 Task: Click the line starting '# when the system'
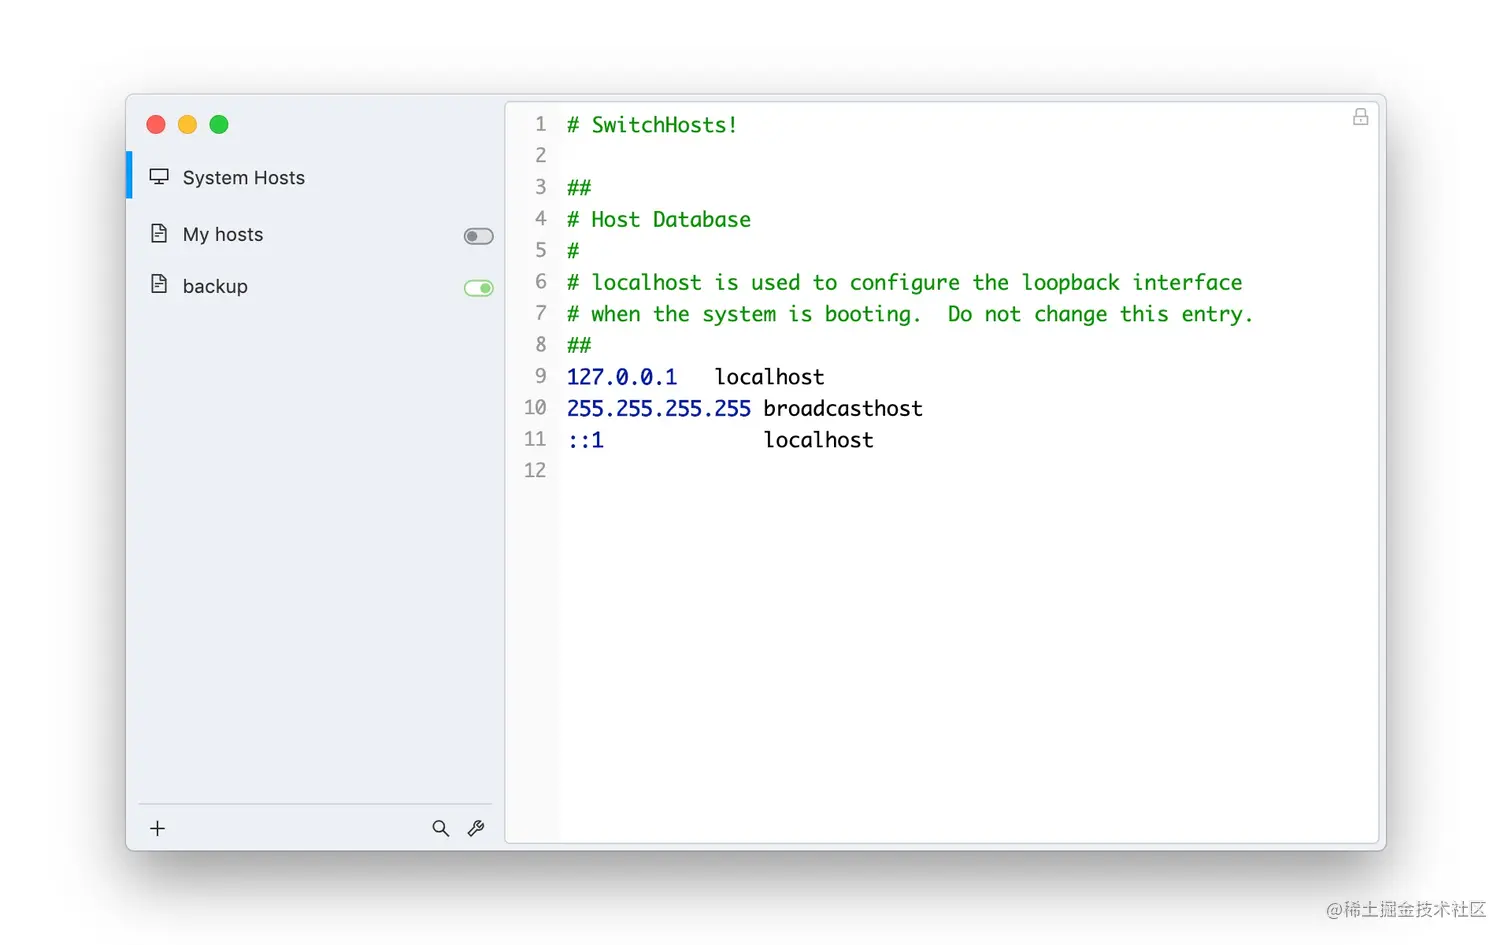pos(910,314)
